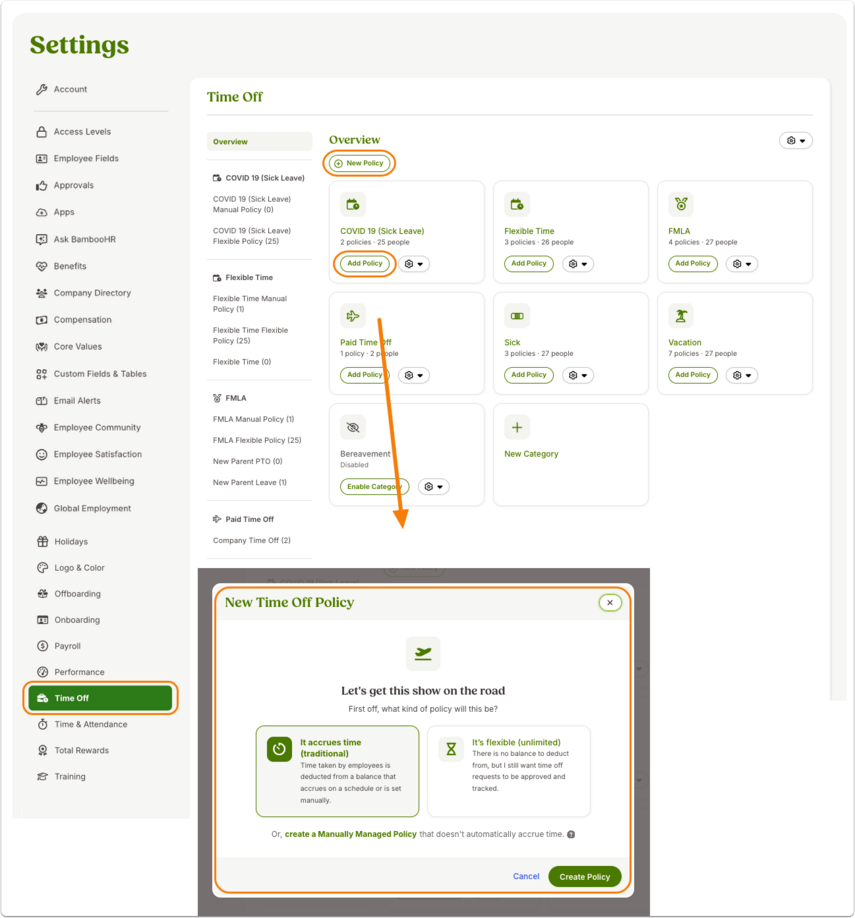Click the Core Values icon
Screen dimensions: 855x918
pos(42,347)
